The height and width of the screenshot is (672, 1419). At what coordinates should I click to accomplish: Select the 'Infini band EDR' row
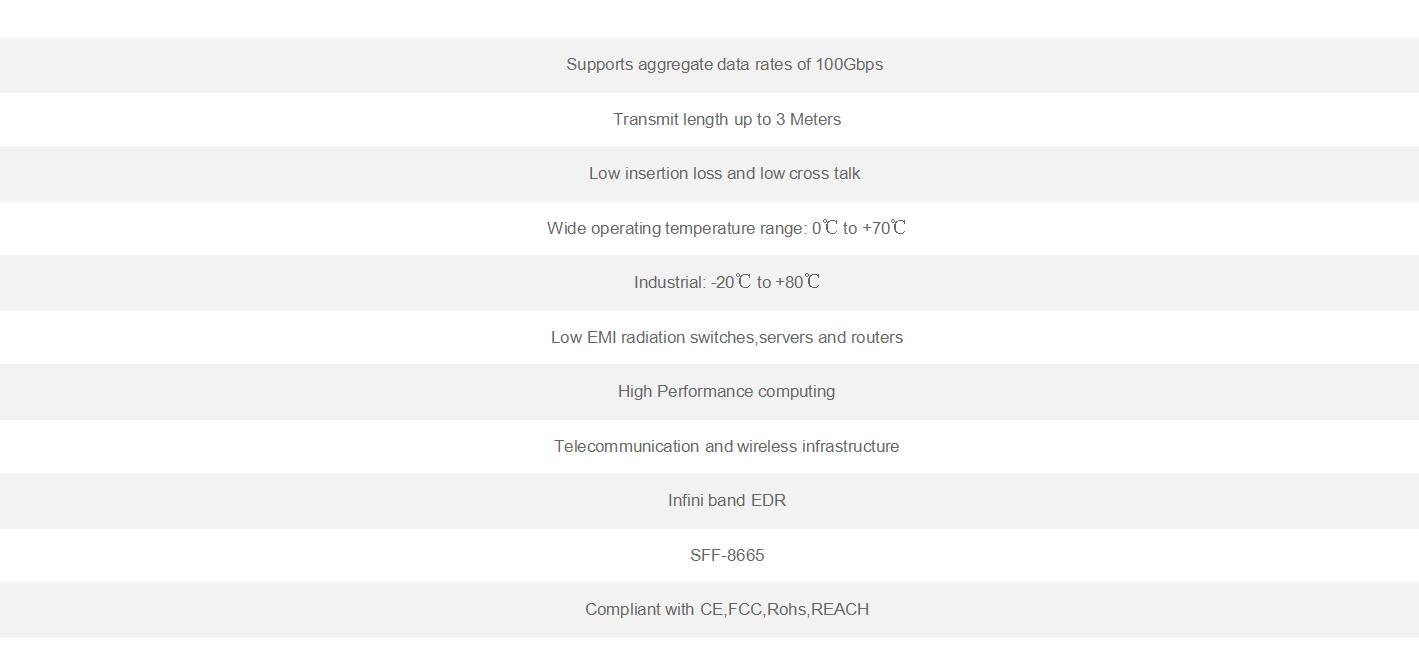click(727, 501)
